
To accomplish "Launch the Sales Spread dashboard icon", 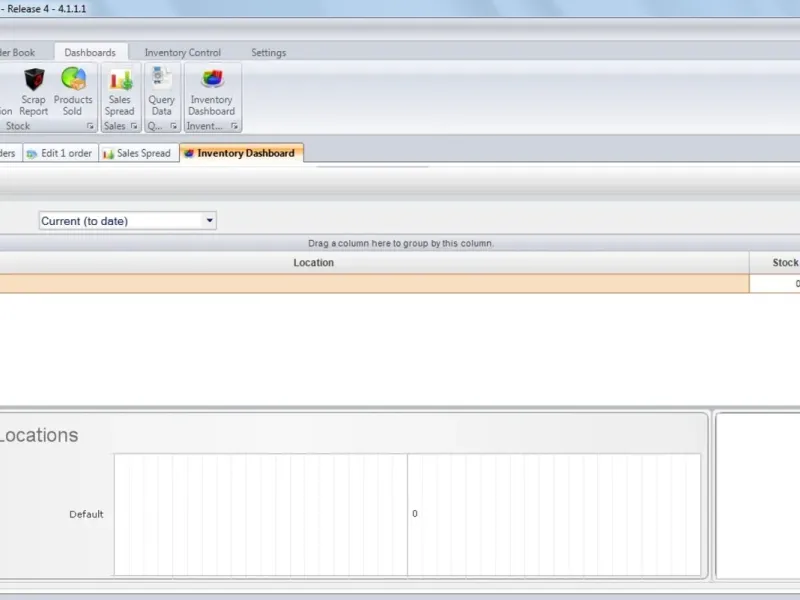I will coord(120,92).
